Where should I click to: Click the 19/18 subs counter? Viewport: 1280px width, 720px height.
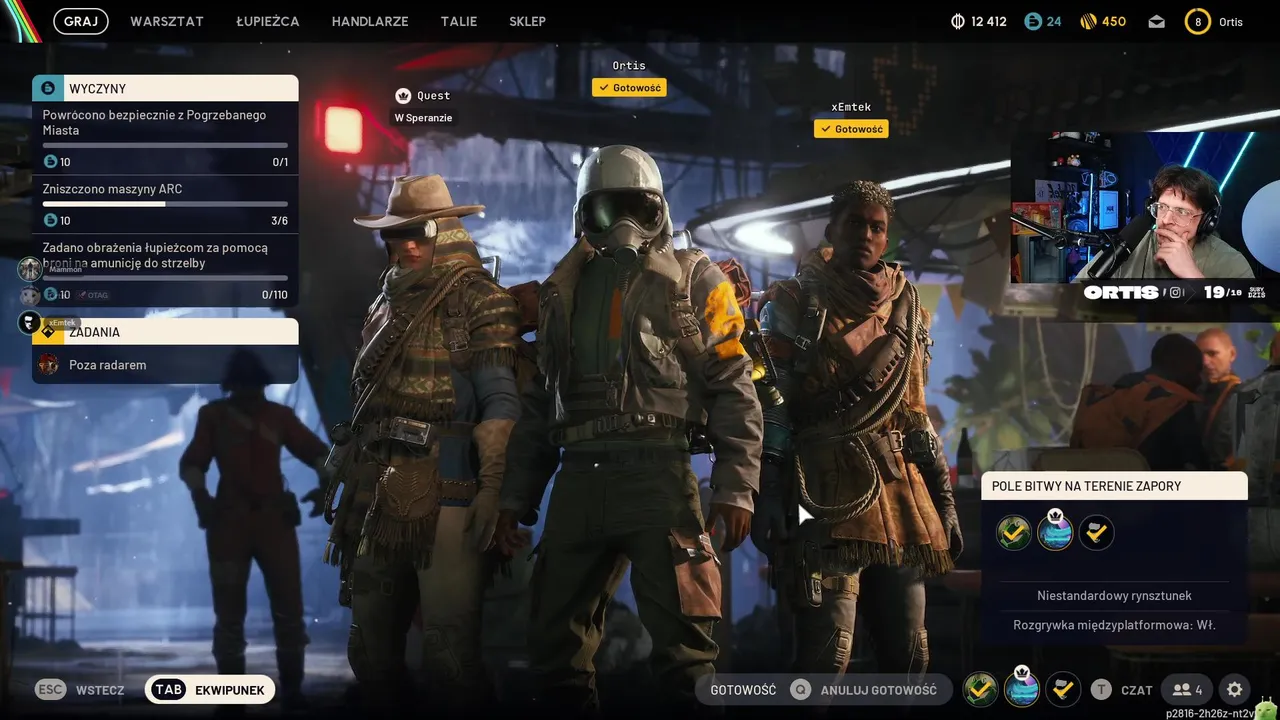click(1221, 293)
